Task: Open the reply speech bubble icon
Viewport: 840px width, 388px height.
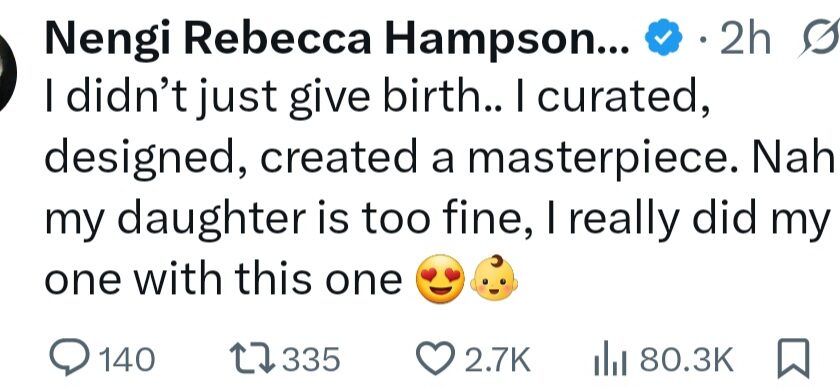Action: click(72, 358)
